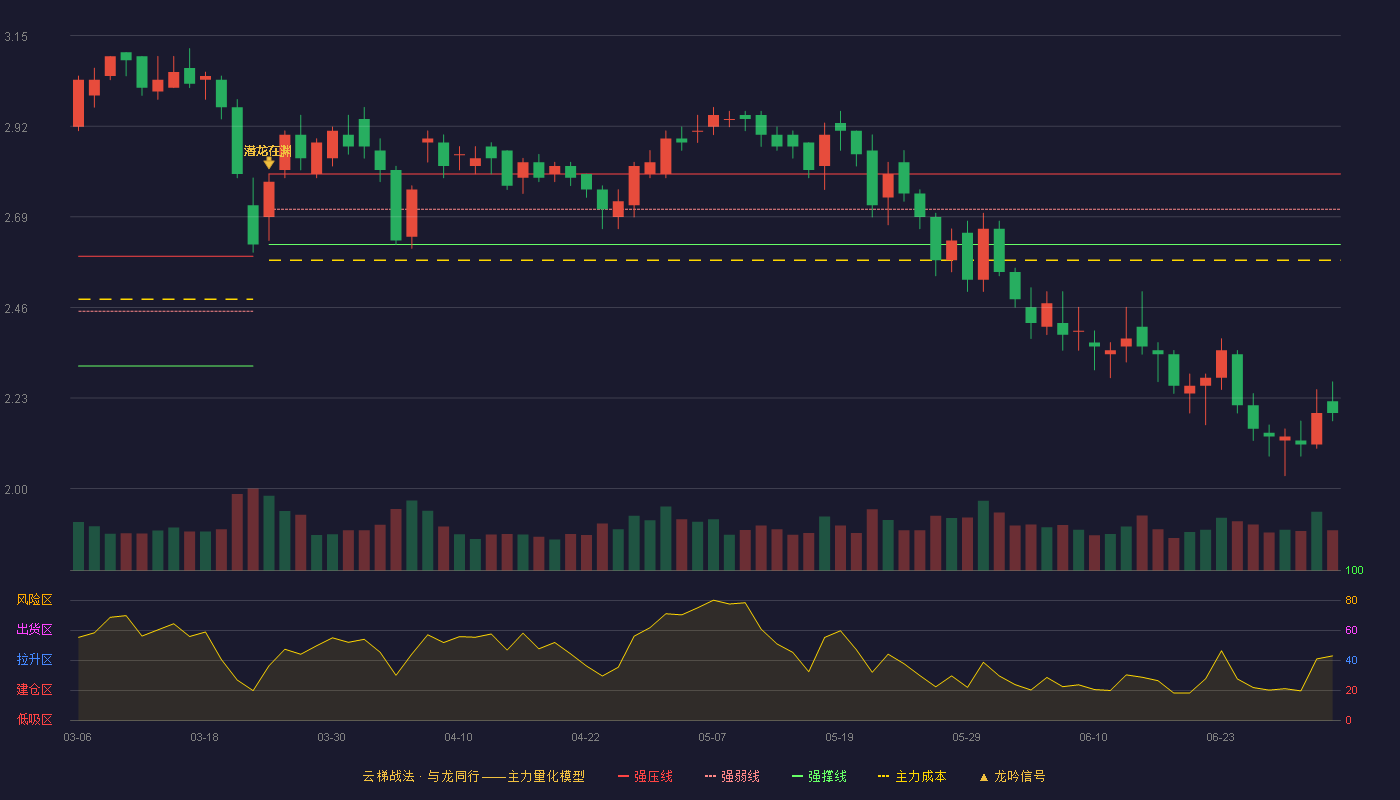The image size is (1400, 800).
Task: Click the 潜龙在渊 signal arrow marker
Action: [268, 162]
